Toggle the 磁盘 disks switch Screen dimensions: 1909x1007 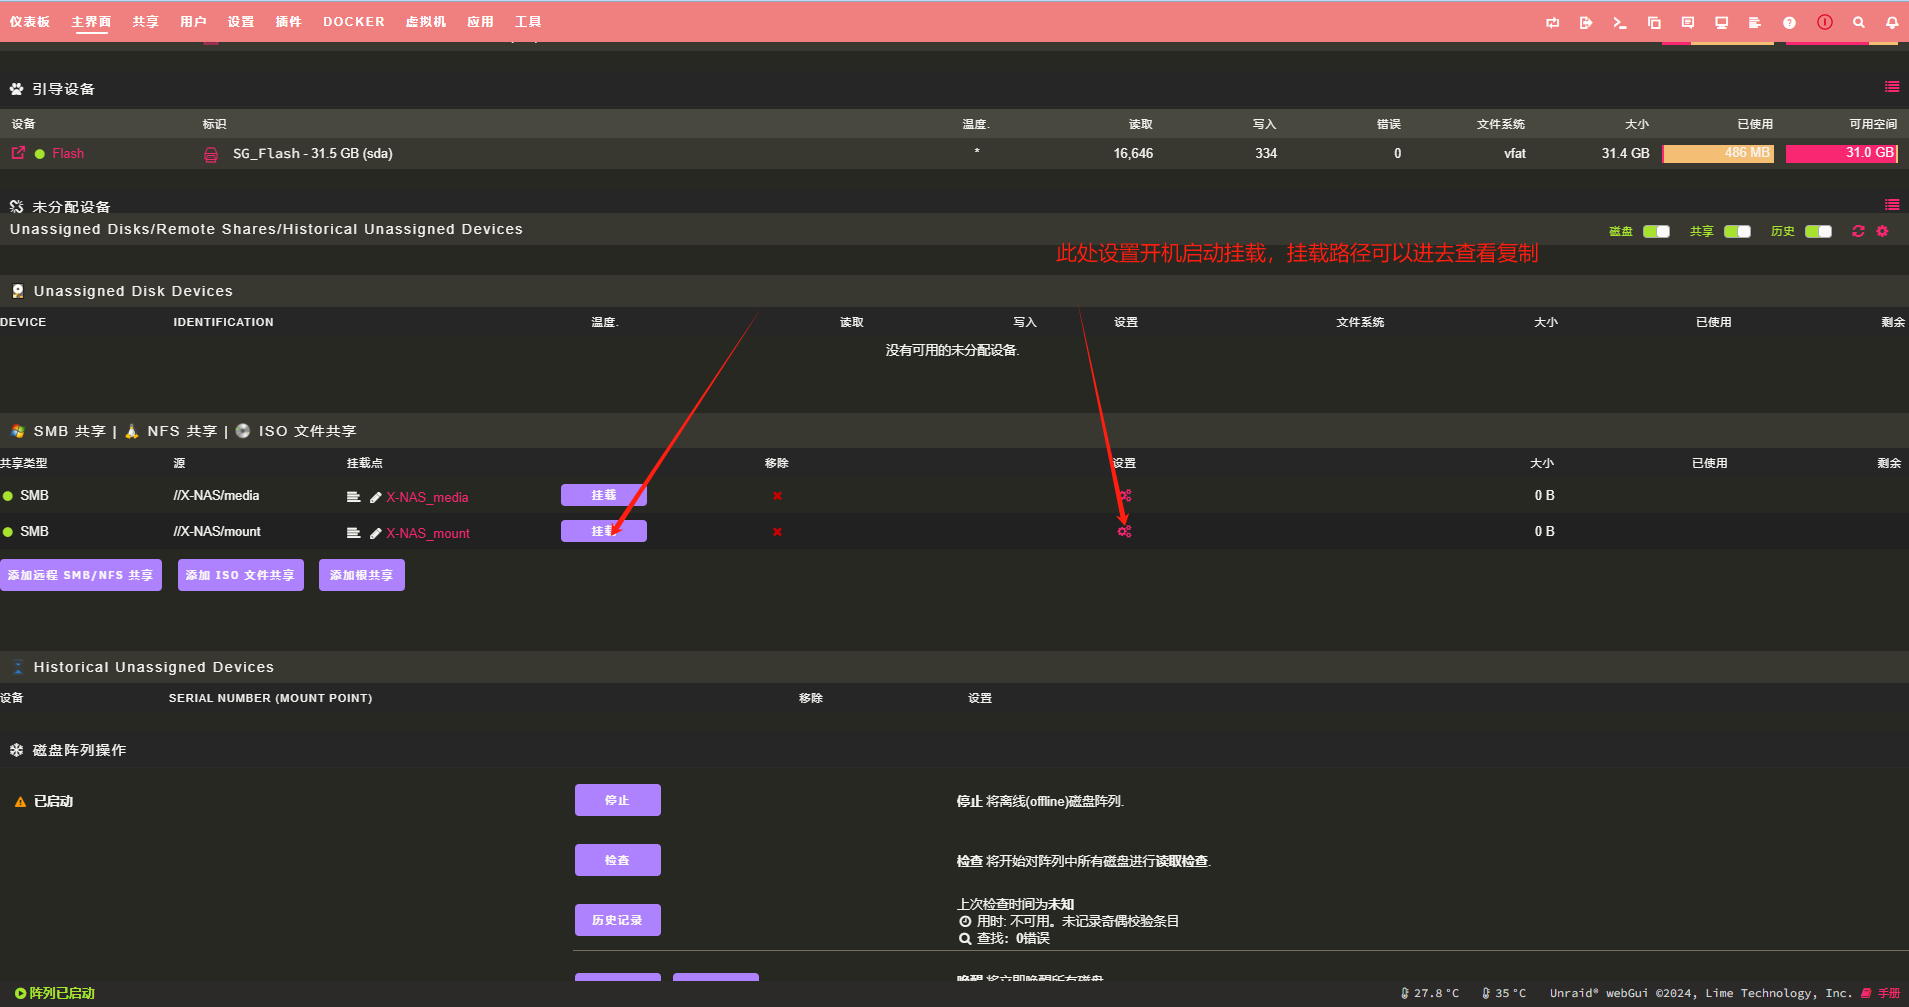point(1656,231)
